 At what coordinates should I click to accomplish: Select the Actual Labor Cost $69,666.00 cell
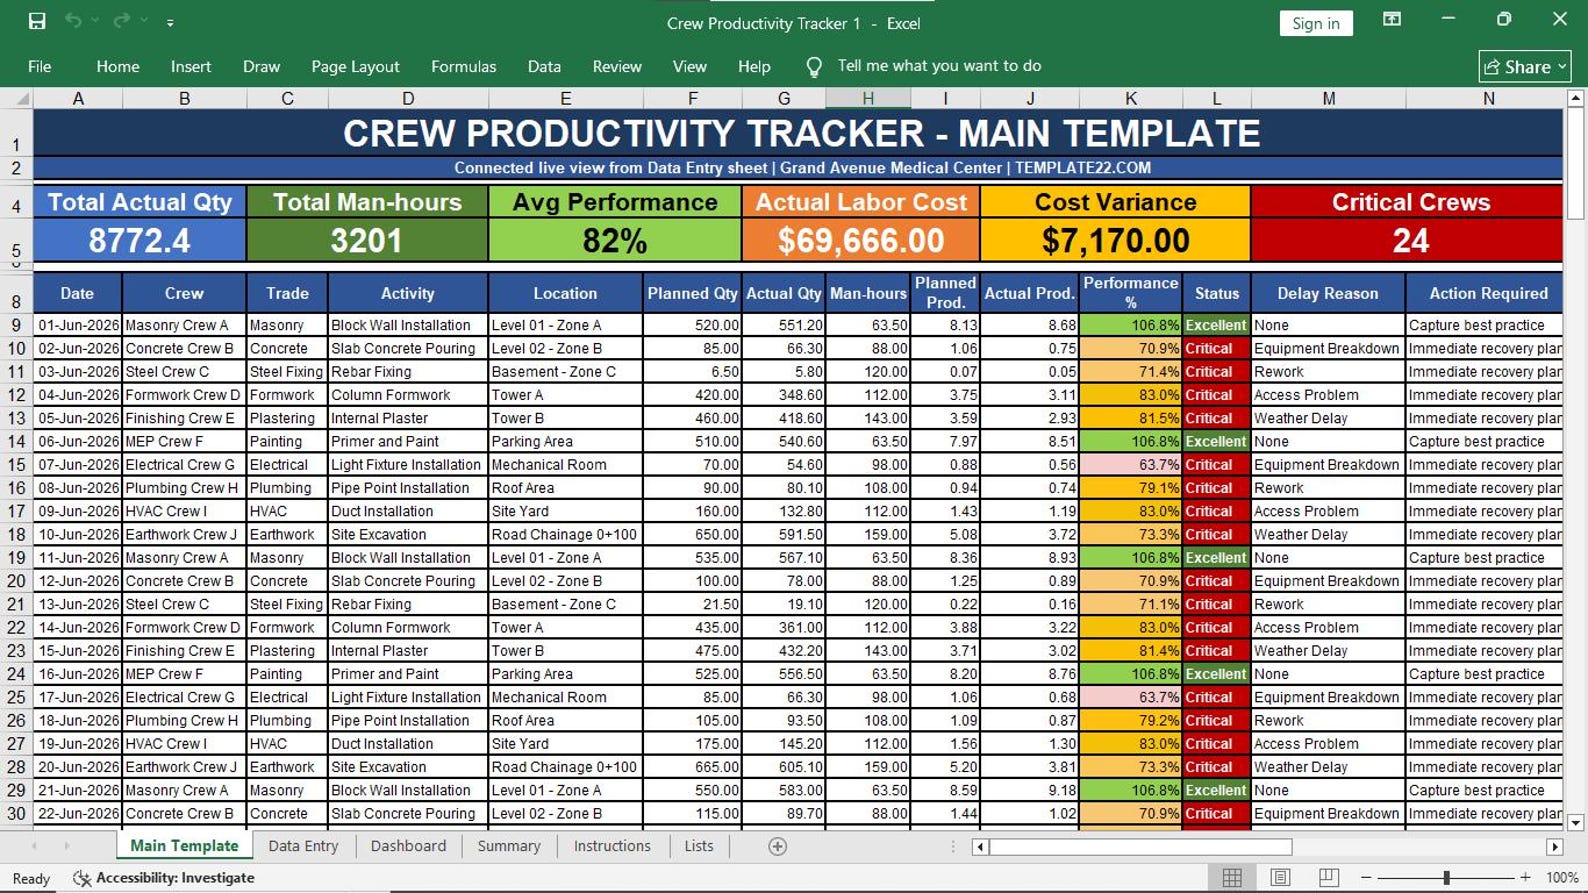tap(861, 241)
